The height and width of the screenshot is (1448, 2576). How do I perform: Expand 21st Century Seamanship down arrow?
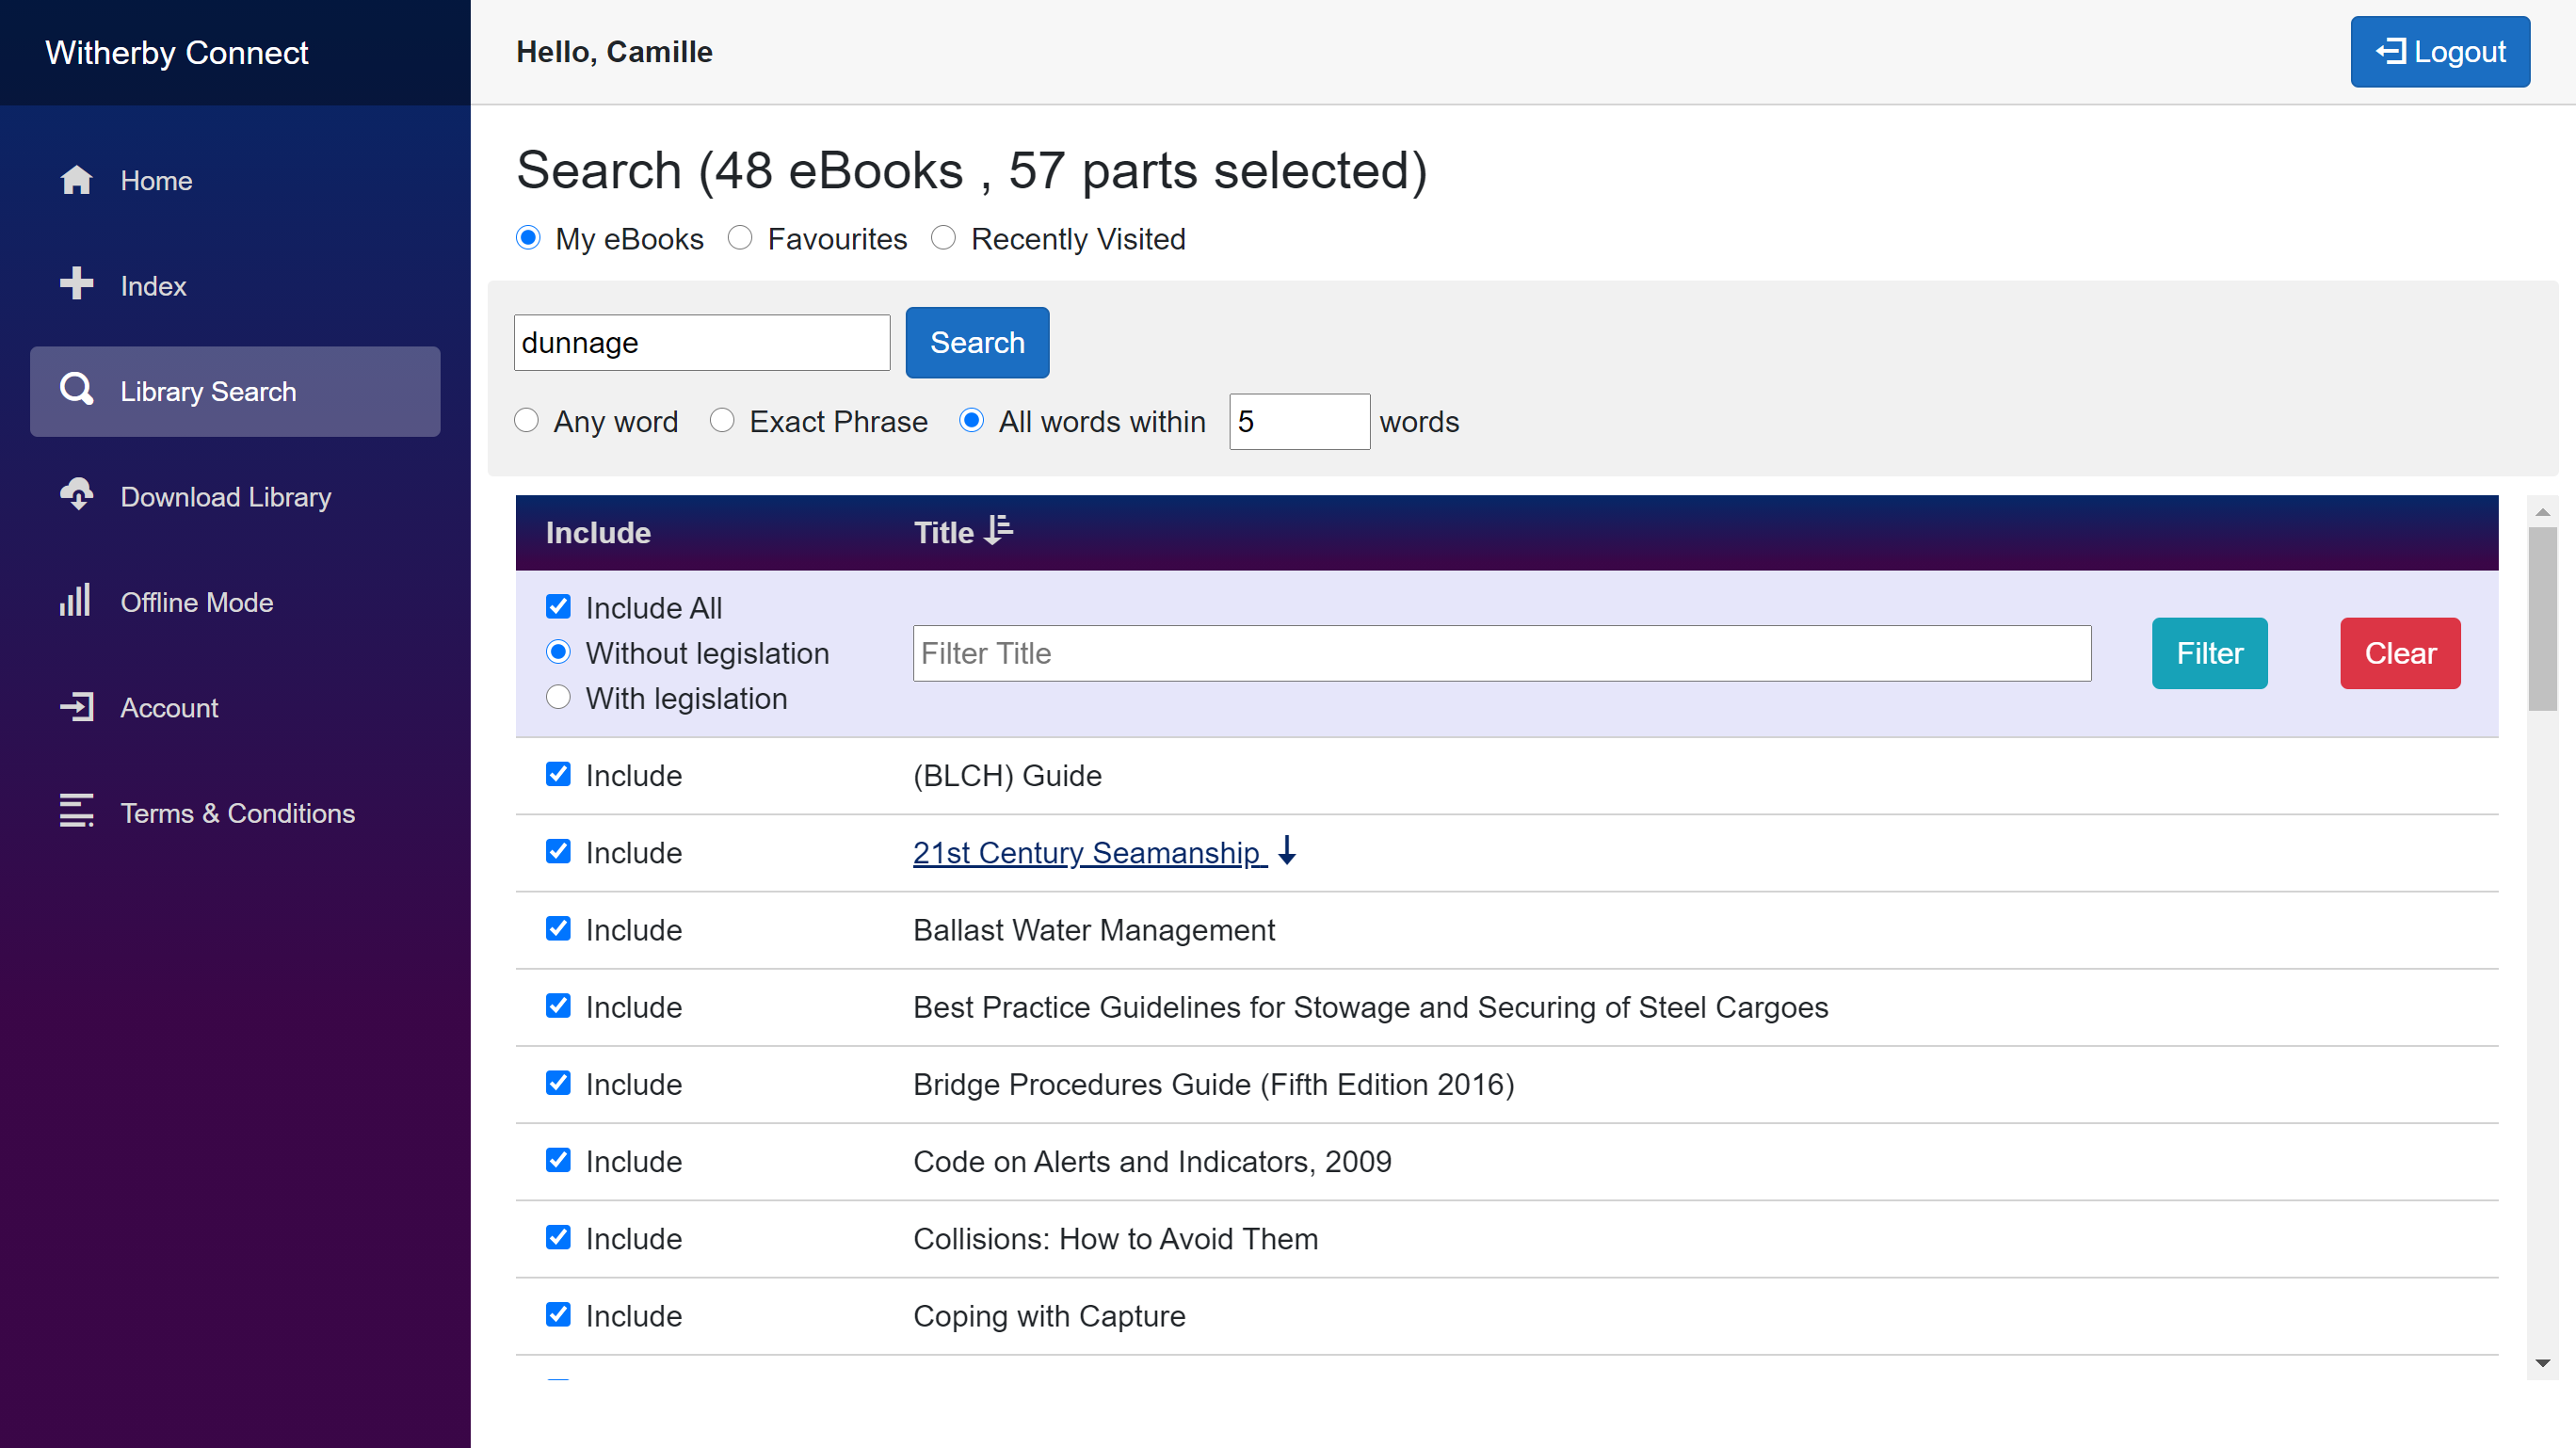pyautogui.click(x=1287, y=851)
